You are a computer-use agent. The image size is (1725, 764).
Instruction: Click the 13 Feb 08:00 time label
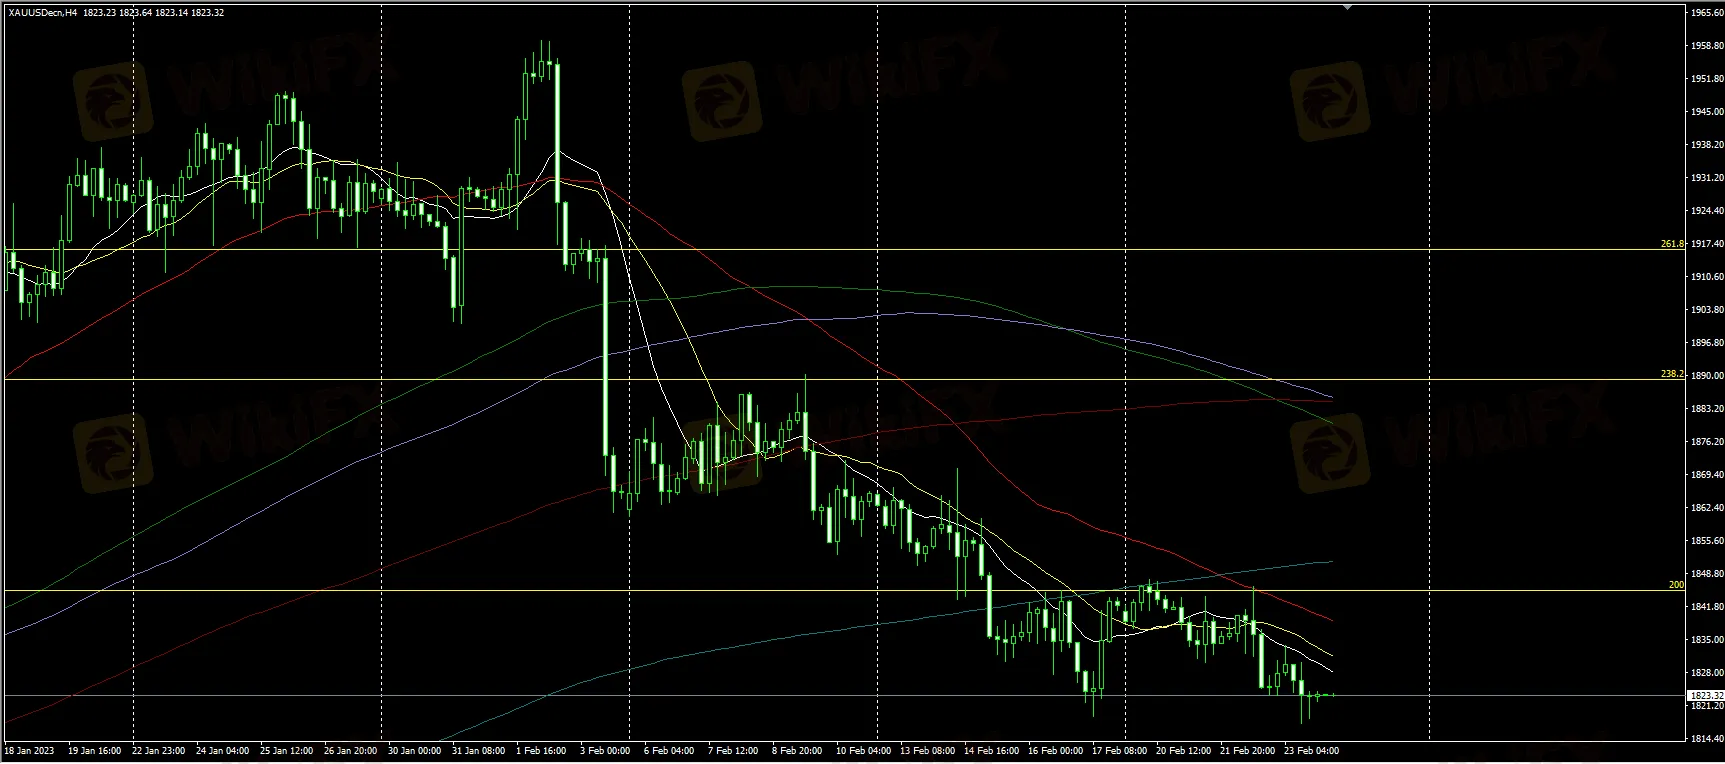pyautogui.click(x=927, y=750)
